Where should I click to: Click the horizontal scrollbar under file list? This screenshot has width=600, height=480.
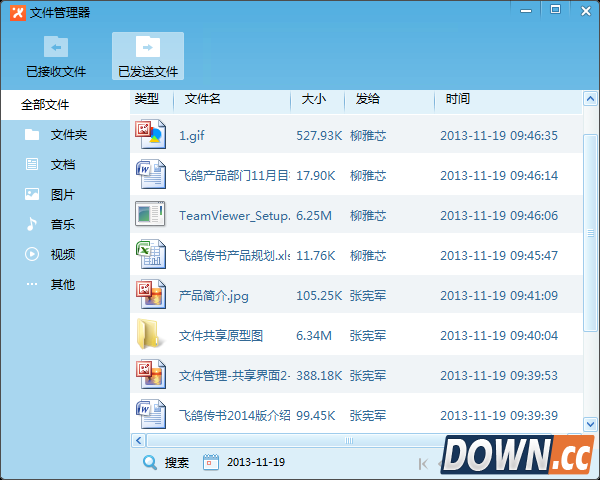[x=350, y=439]
